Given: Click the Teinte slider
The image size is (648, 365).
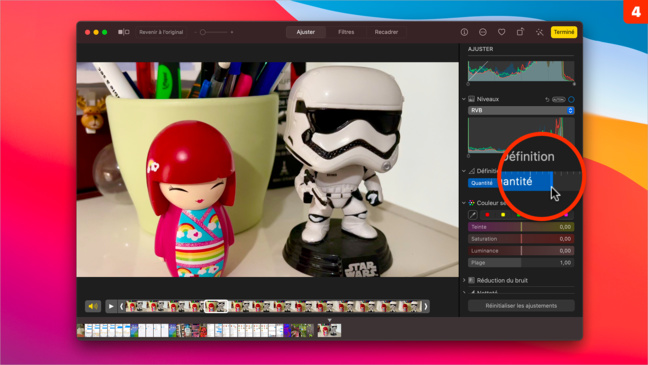Looking at the screenshot, I should click(521, 227).
